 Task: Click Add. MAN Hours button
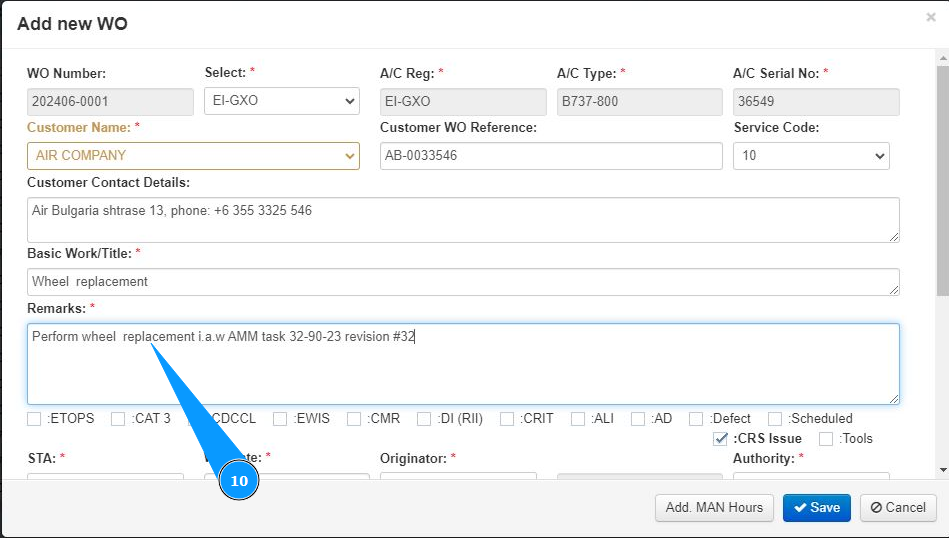coord(714,507)
